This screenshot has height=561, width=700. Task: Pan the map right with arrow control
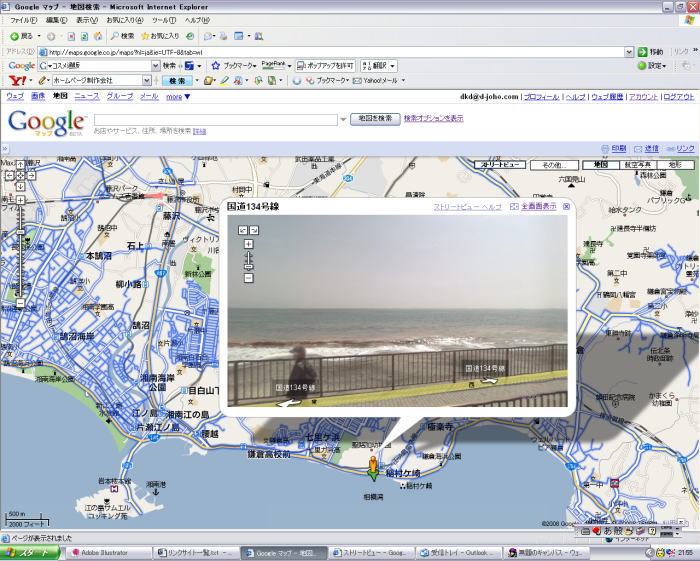coord(31,176)
